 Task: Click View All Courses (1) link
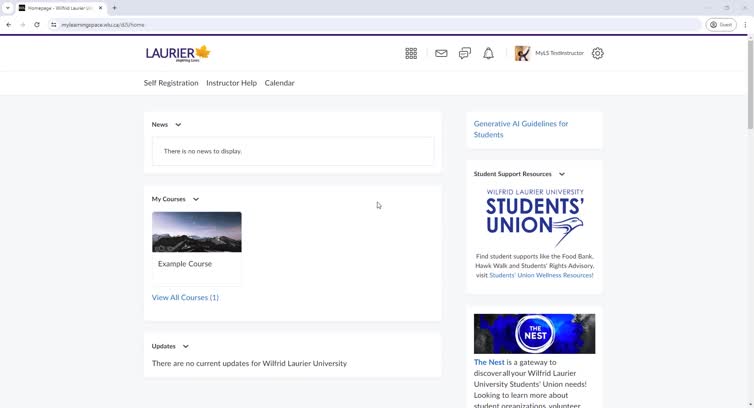click(185, 297)
